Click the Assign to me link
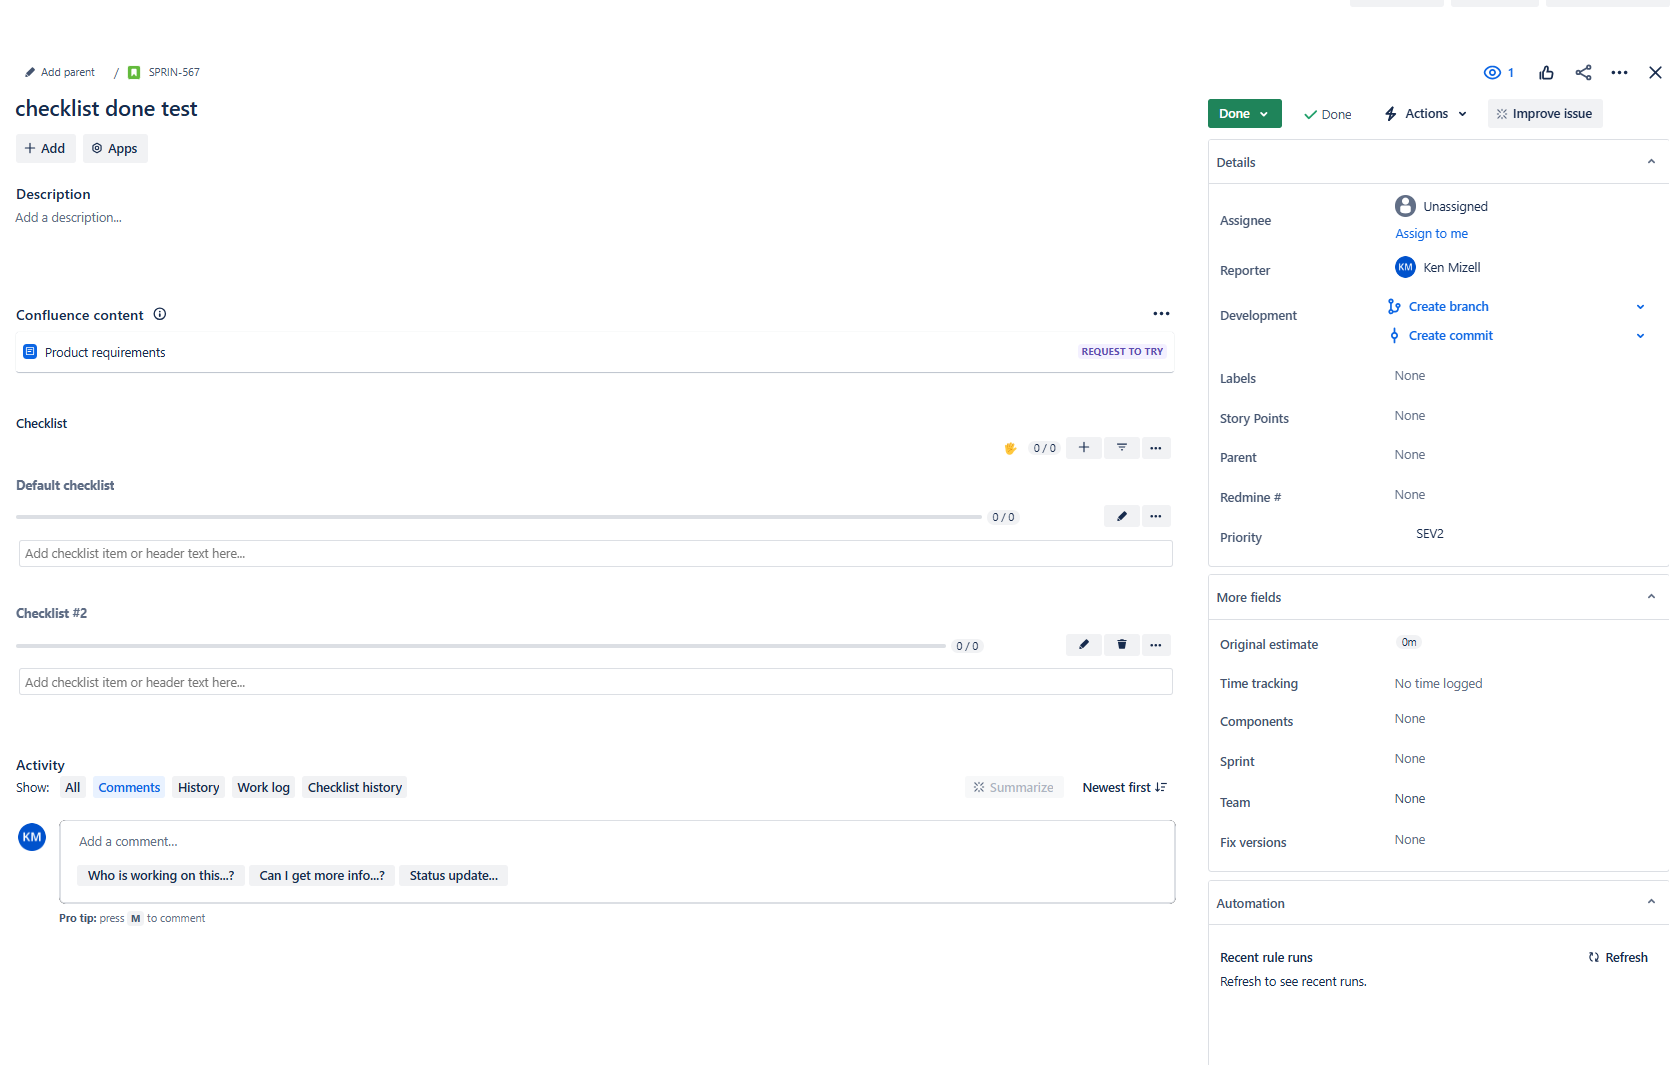The image size is (1675, 1065). (x=1431, y=233)
